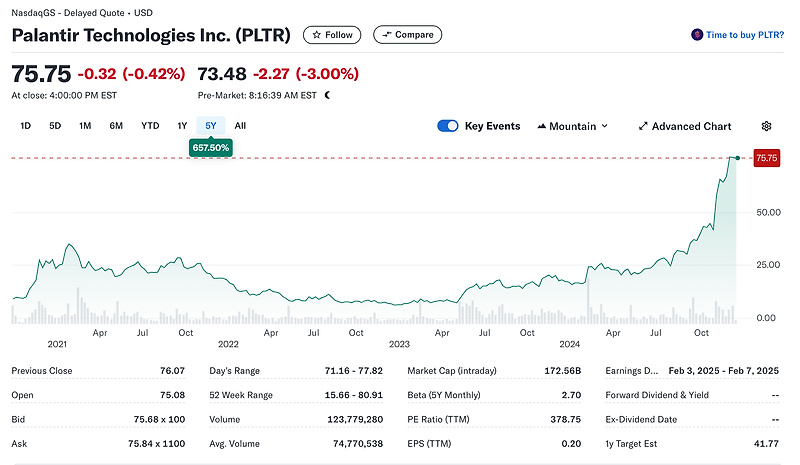Select the 5D time range tab
The image size is (800, 465).
pyautogui.click(x=55, y=126)
